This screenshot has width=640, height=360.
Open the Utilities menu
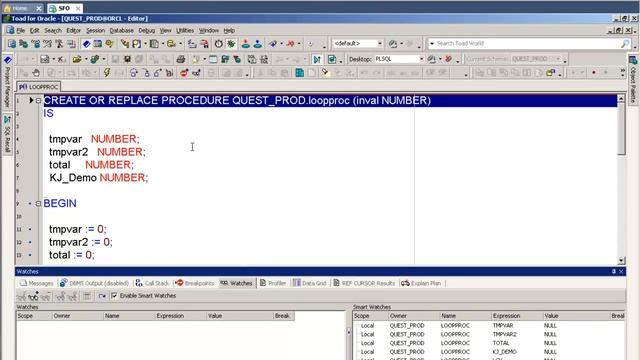tap(185, 31)
